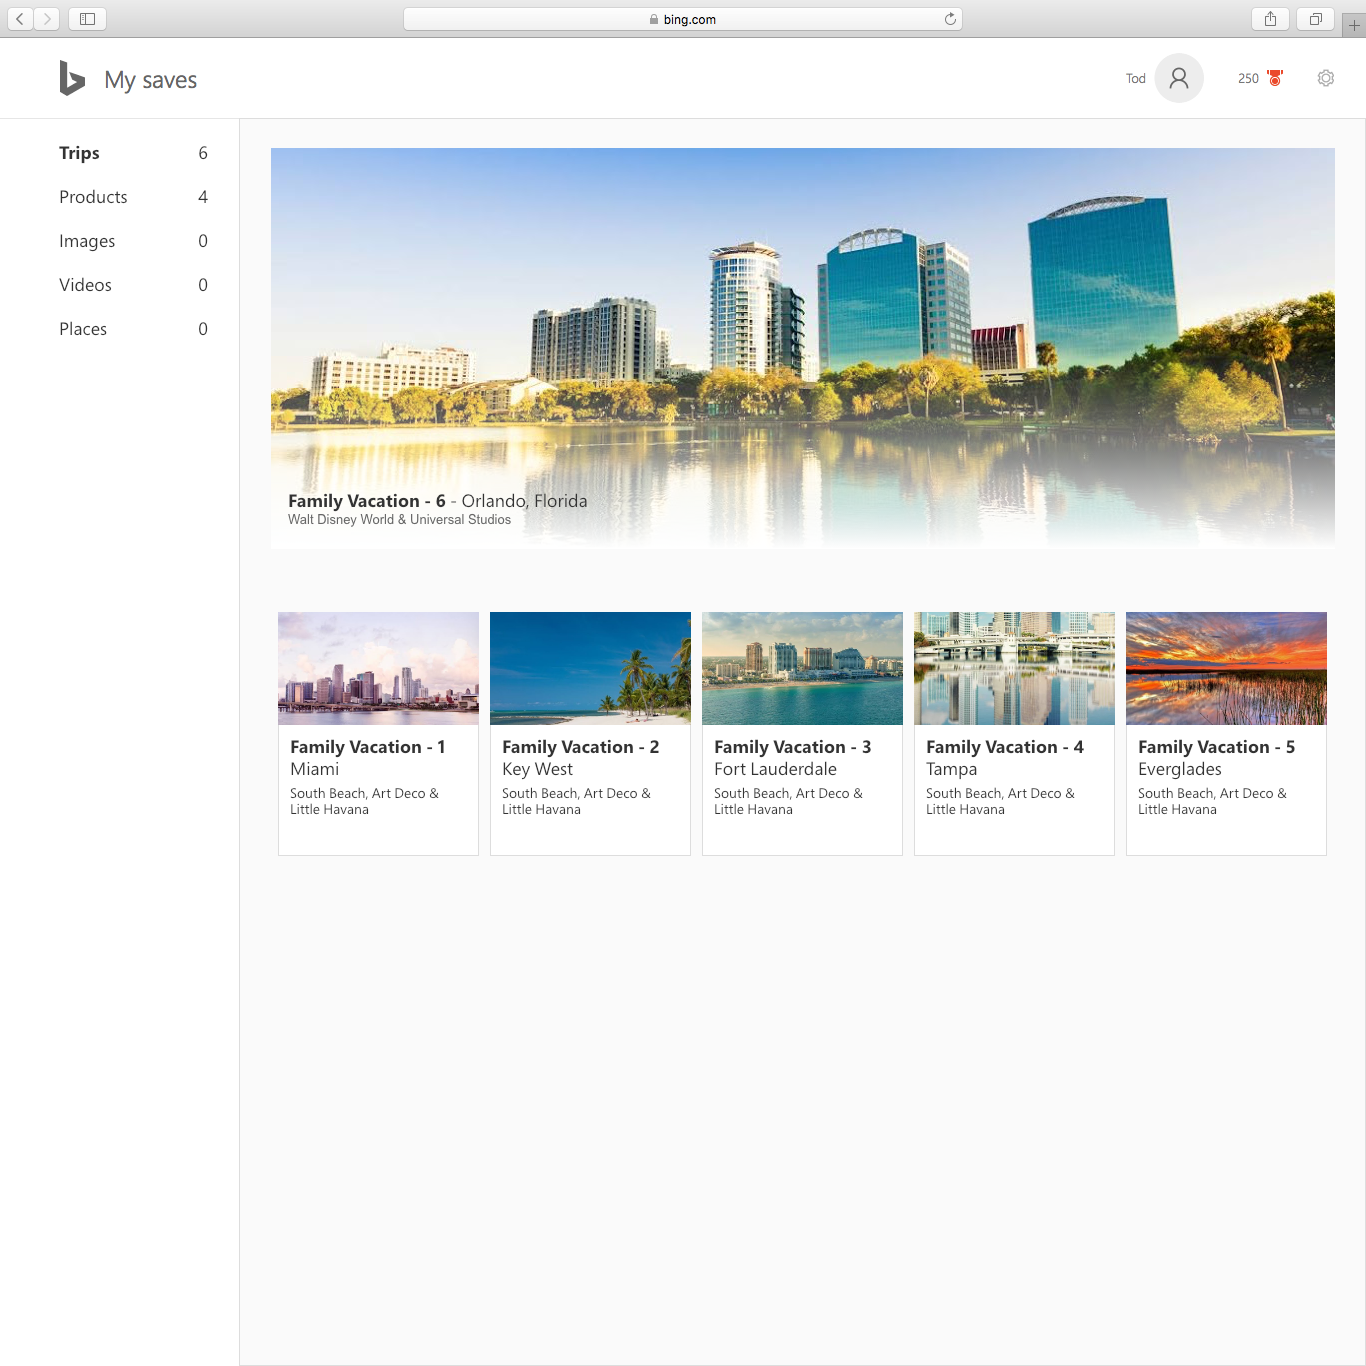Click the Family Vacation - 2 title

pos(581,747)
